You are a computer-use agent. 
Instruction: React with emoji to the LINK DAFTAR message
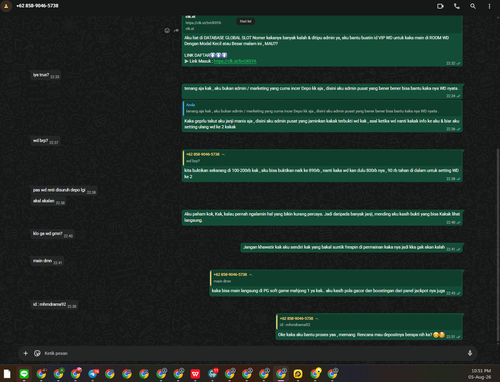167,31
